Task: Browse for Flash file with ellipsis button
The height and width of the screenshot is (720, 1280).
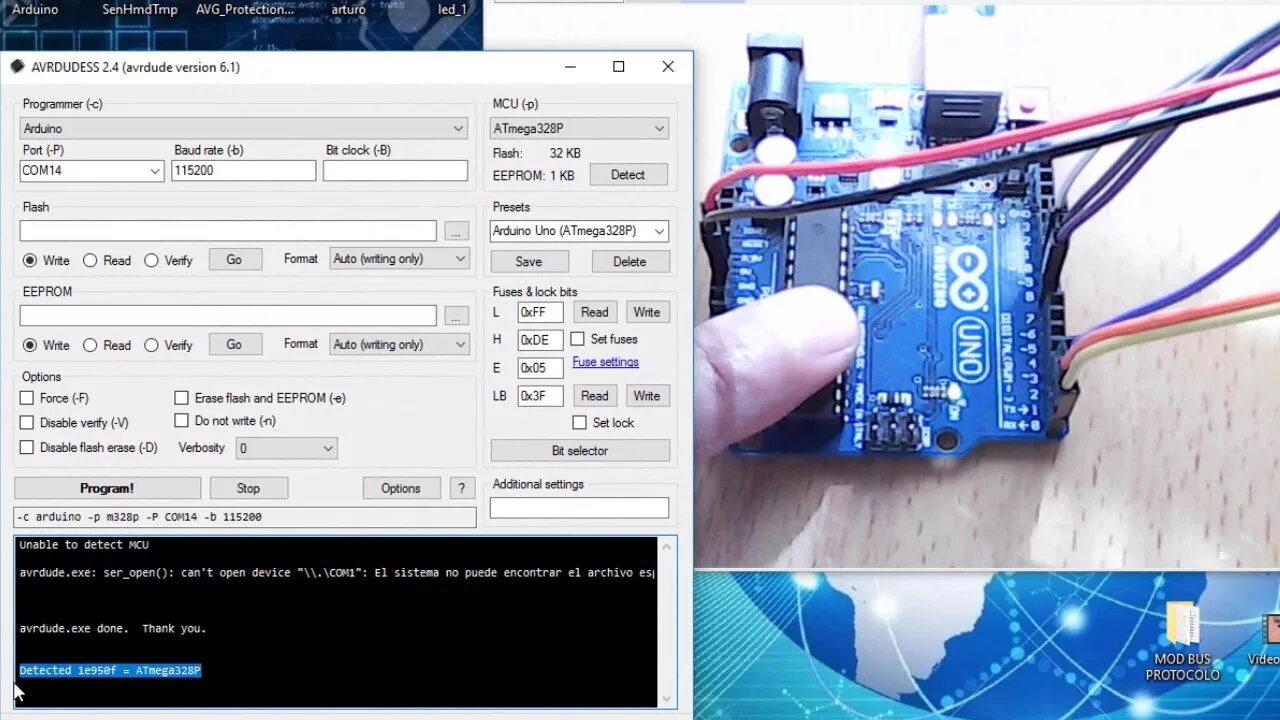Action: click(456, 231)
